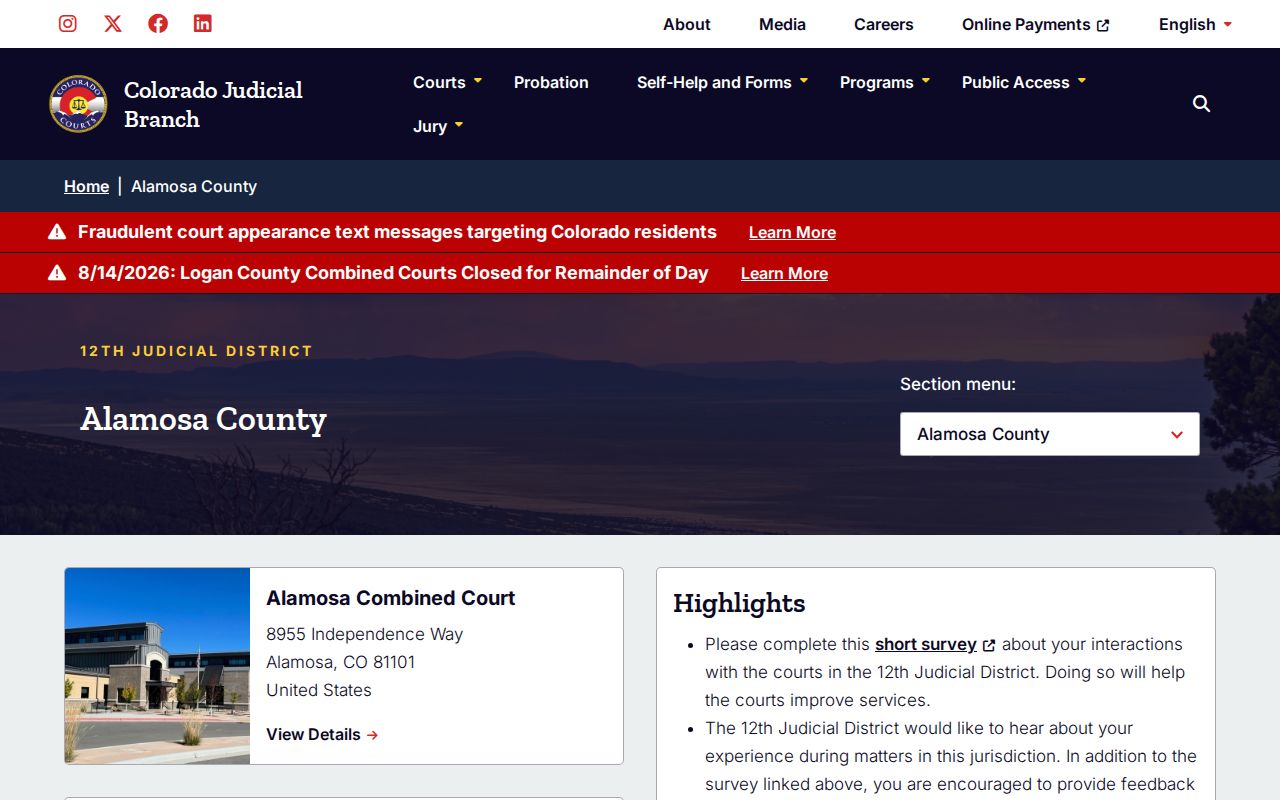
Task: Click the external-link icon beside short survey
Action: click(989, 646)
